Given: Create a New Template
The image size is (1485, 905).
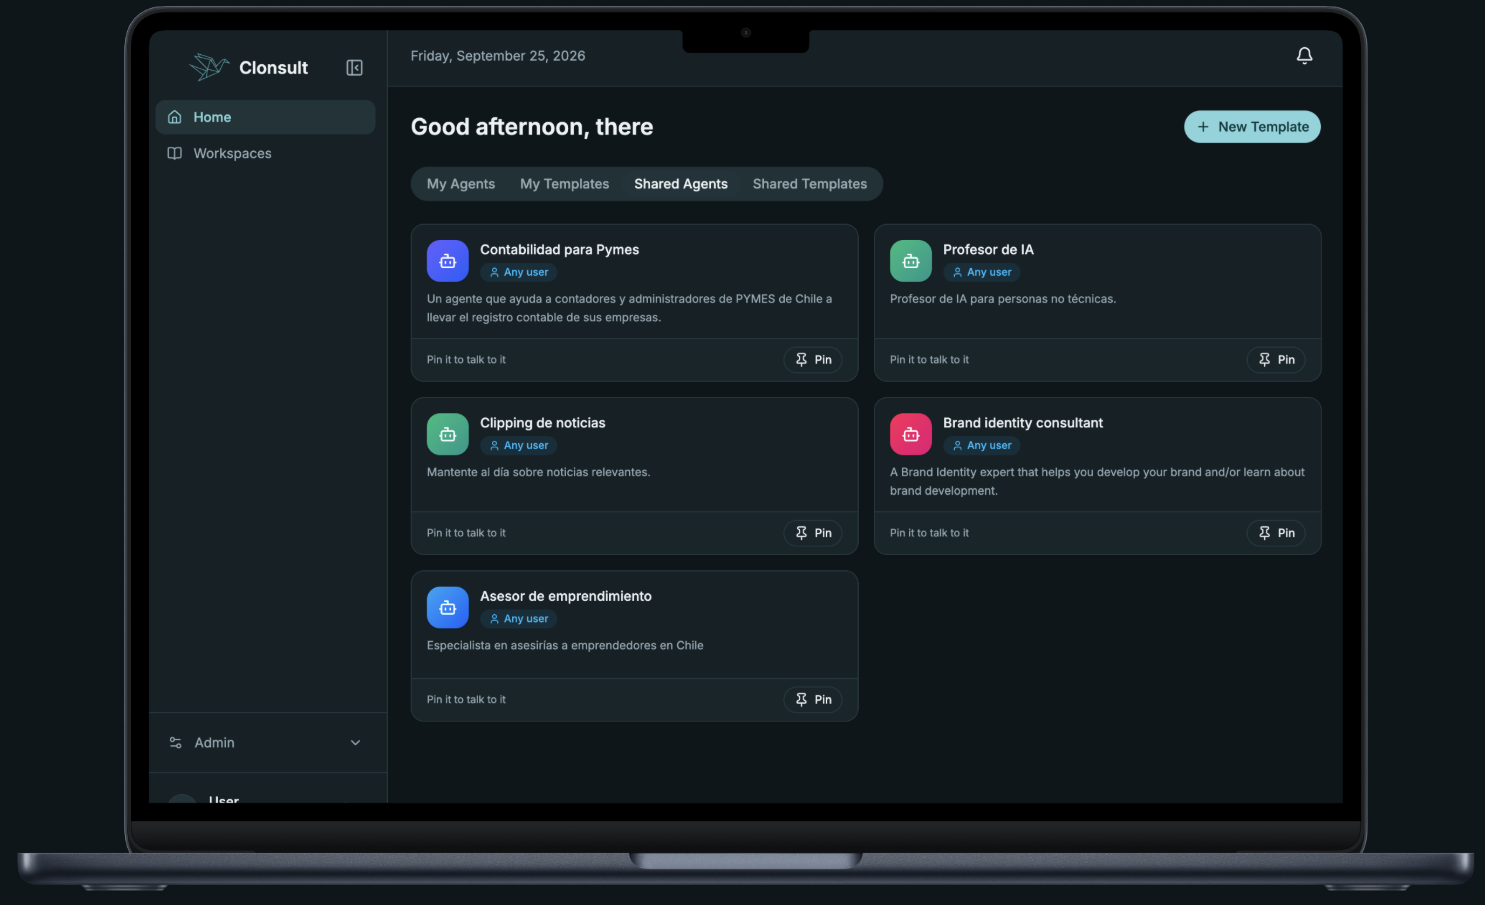Looking at the screenshot, I should point(1252,127).
